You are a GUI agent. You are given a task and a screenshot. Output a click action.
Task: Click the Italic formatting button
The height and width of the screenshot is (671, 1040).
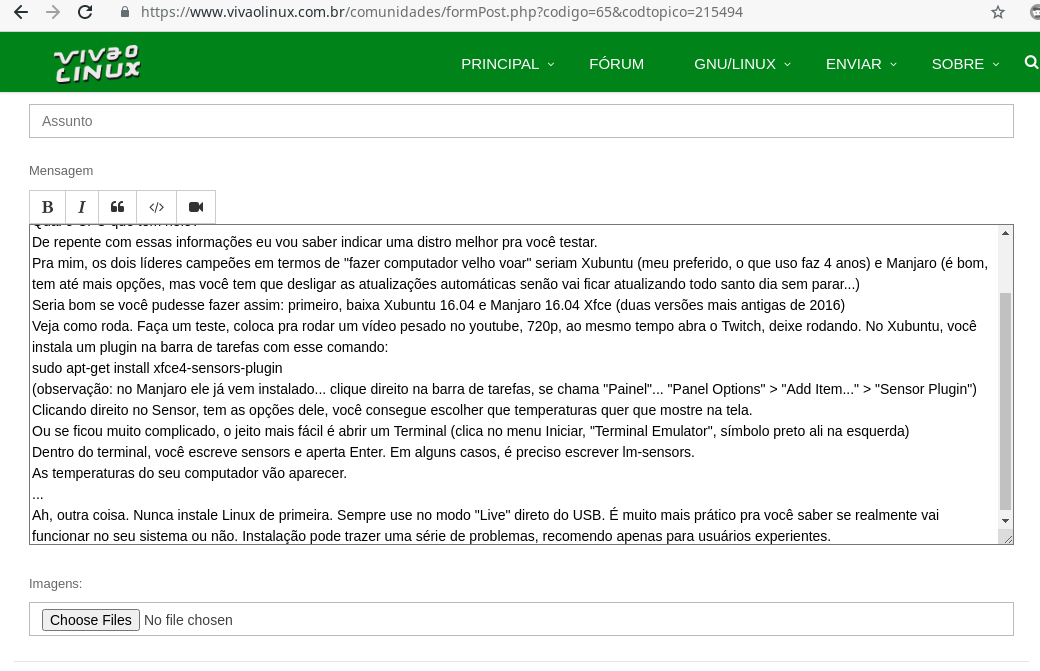point(82,207)
